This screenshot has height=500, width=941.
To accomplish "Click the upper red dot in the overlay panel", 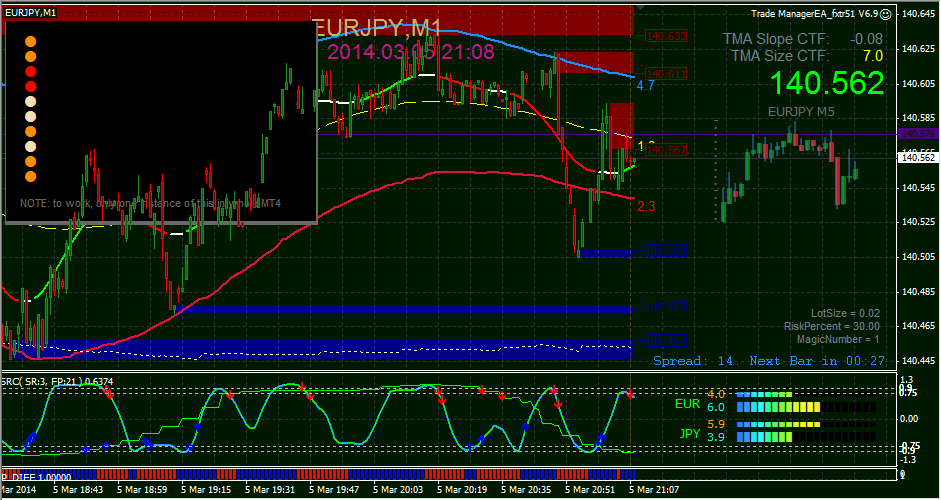I will (x=31, y=71).
